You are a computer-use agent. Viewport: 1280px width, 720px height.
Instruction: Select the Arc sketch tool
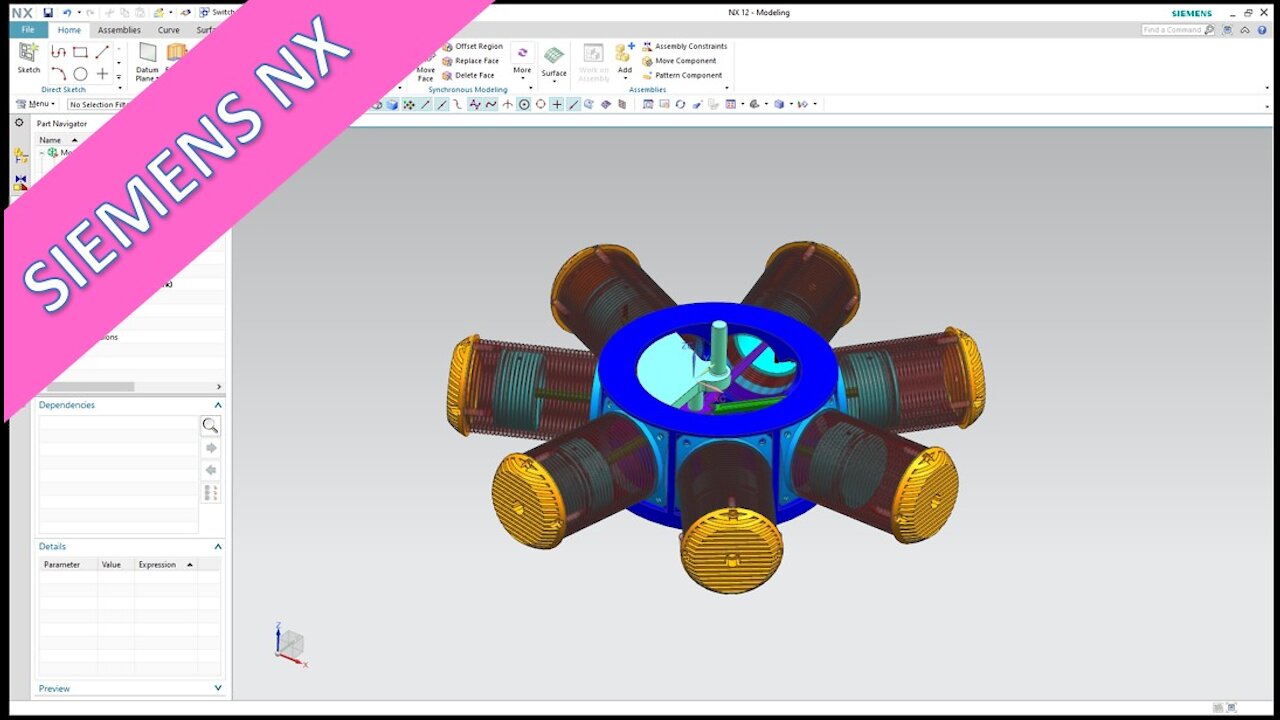coord(59,73)
